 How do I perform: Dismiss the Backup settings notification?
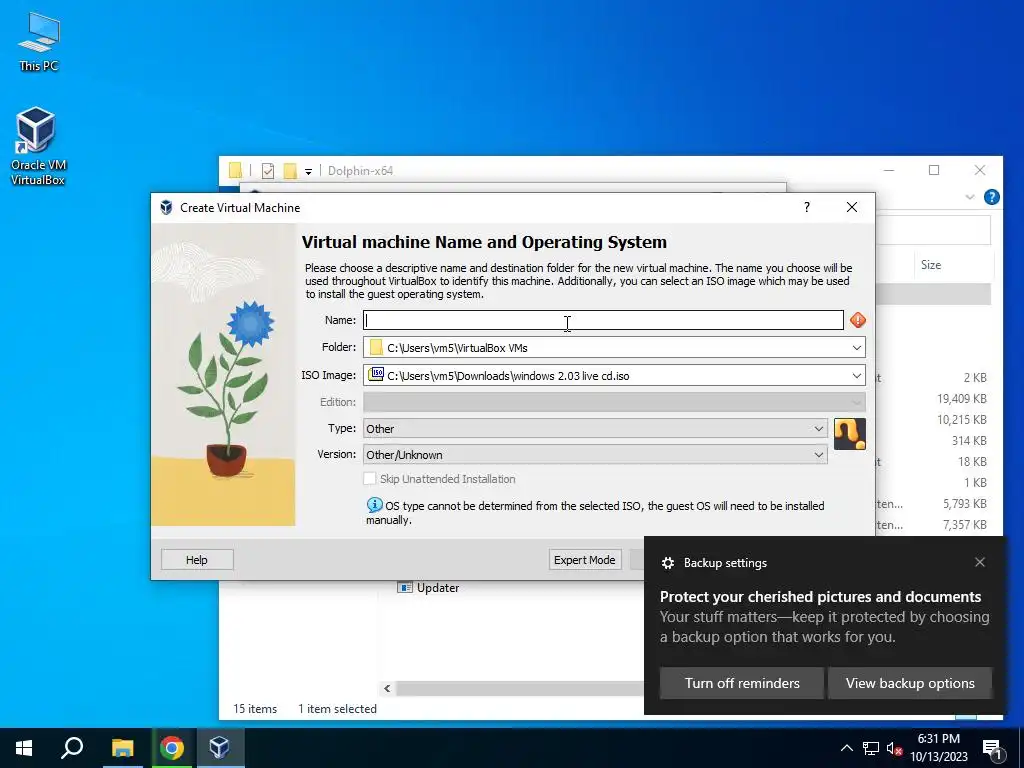tap(980, 562)
